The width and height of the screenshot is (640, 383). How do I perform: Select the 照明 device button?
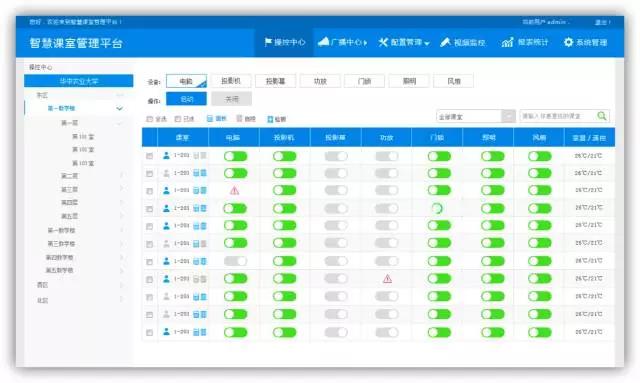(x=409, y=81)
